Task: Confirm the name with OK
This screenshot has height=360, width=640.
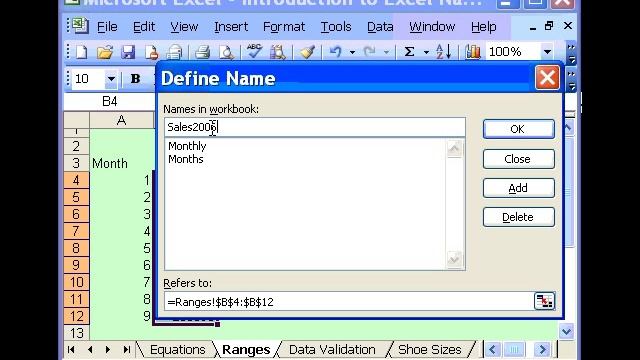Action: click(518, 129)
